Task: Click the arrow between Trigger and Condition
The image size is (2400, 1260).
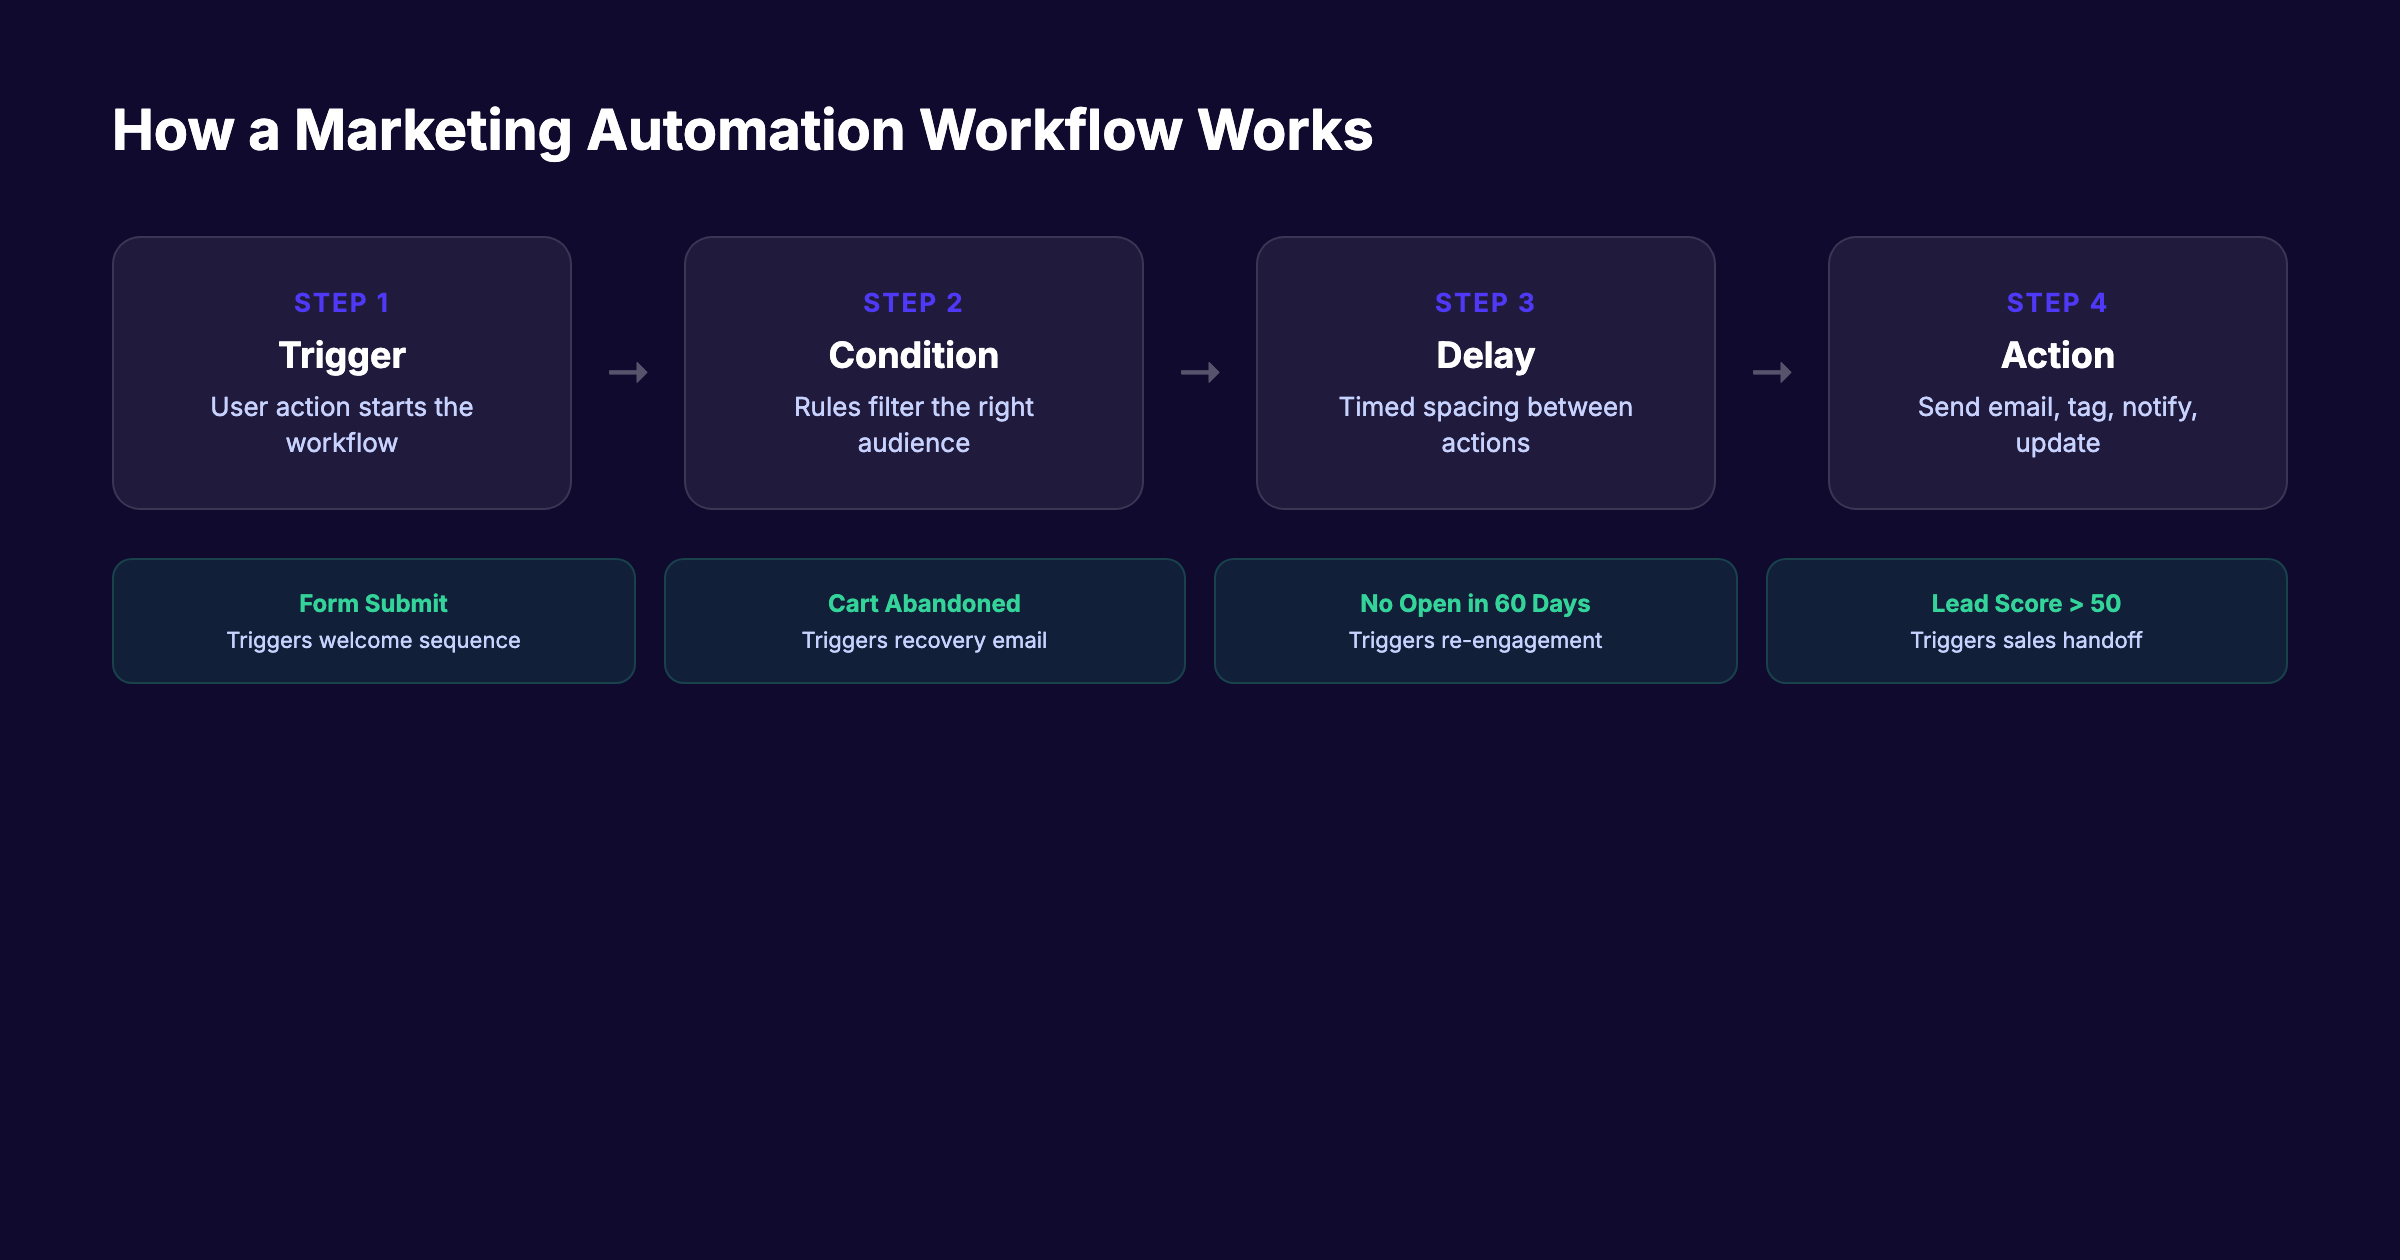Action: [x=628, y=372]
